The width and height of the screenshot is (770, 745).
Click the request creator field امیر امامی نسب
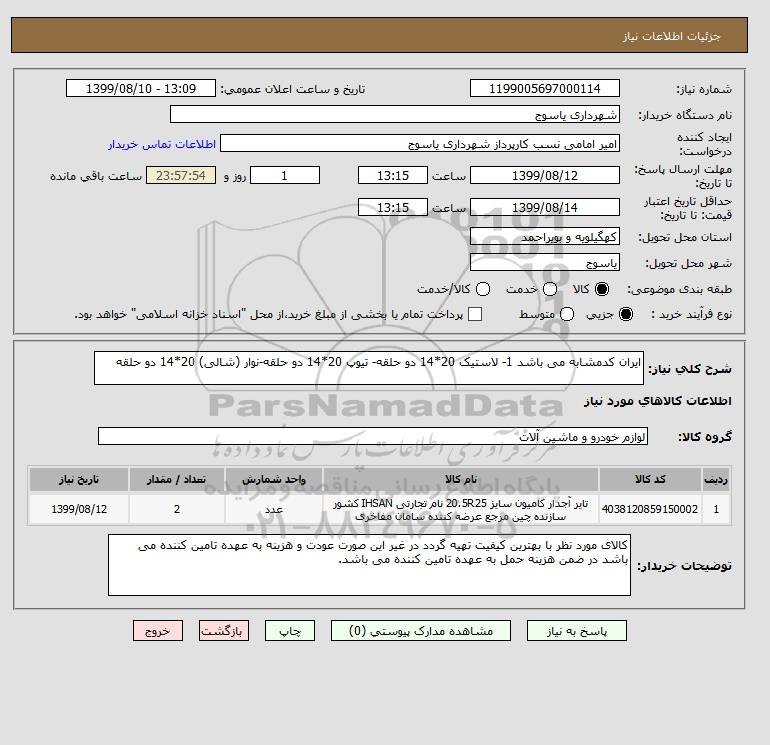tap(420, 144)
